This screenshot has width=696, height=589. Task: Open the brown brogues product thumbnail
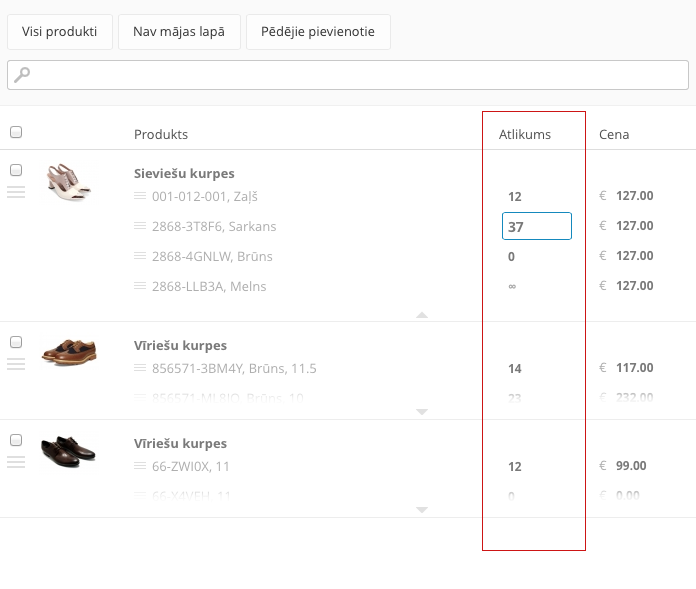[69, 352]
